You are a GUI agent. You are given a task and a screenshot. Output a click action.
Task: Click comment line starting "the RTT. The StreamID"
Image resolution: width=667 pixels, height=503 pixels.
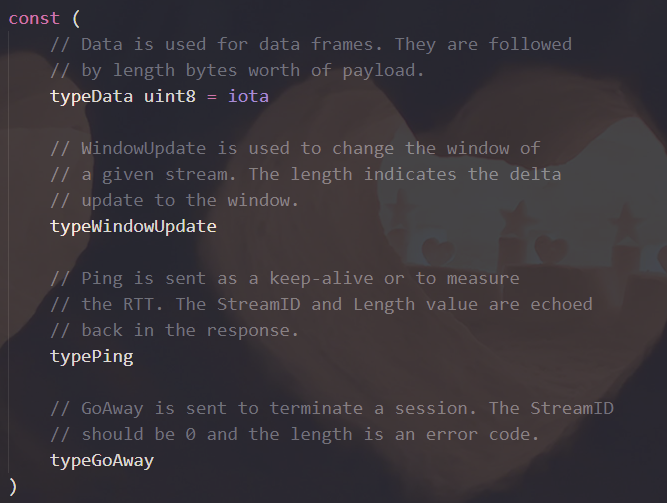(320, 304)
